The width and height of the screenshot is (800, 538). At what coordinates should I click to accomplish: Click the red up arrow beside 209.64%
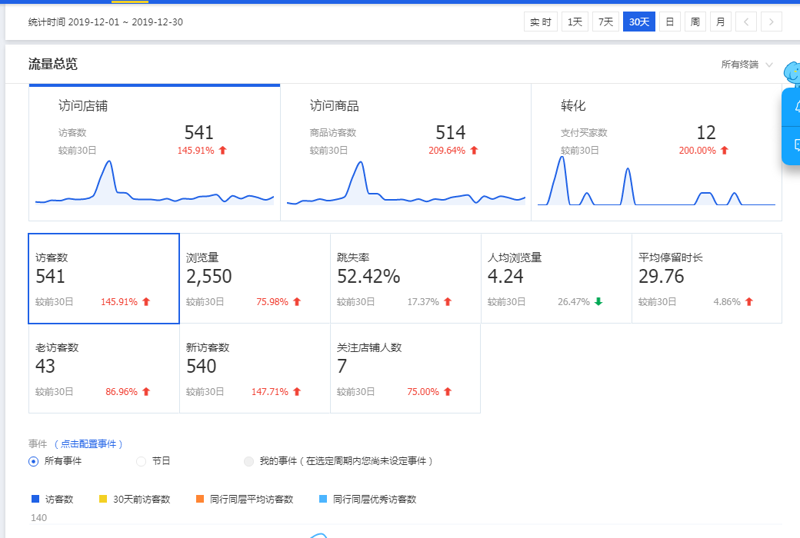point(474,150)
